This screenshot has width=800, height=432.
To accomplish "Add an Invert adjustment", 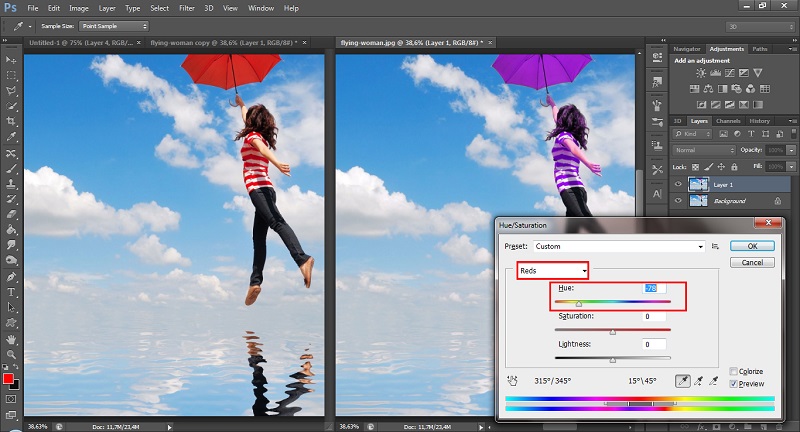I will click(702, 105).
